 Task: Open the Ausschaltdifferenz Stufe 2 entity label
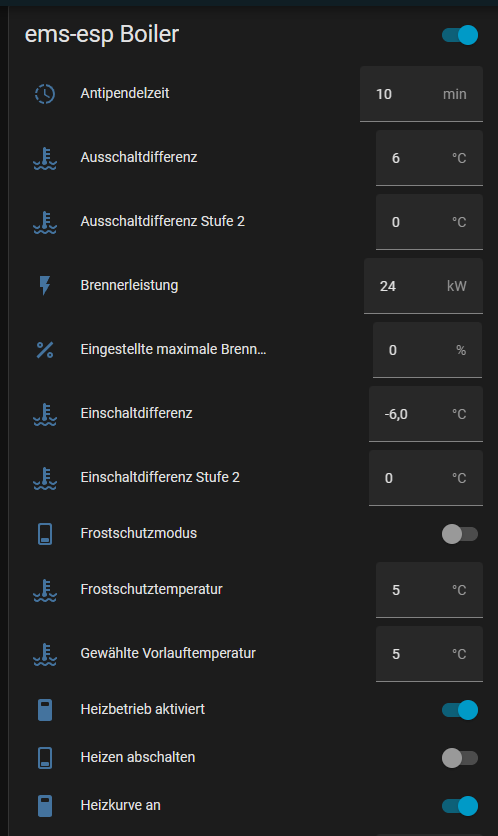[x=163, y=221]
